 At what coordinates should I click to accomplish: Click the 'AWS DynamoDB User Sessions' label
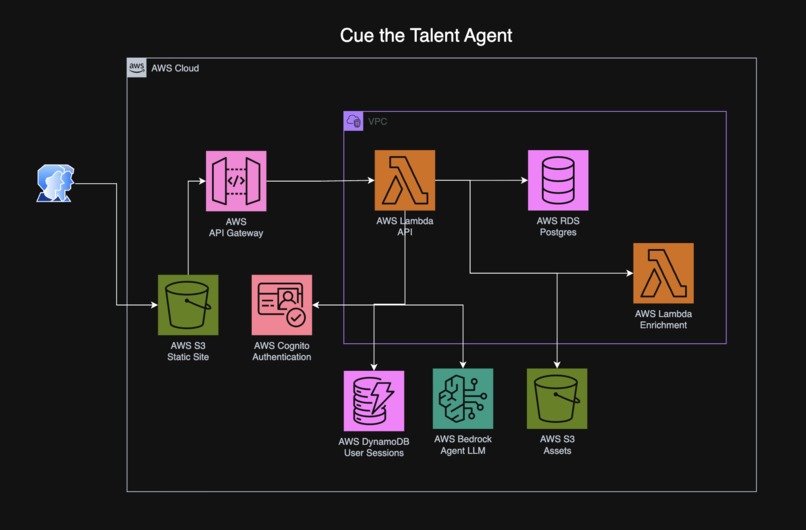point(374,447)
